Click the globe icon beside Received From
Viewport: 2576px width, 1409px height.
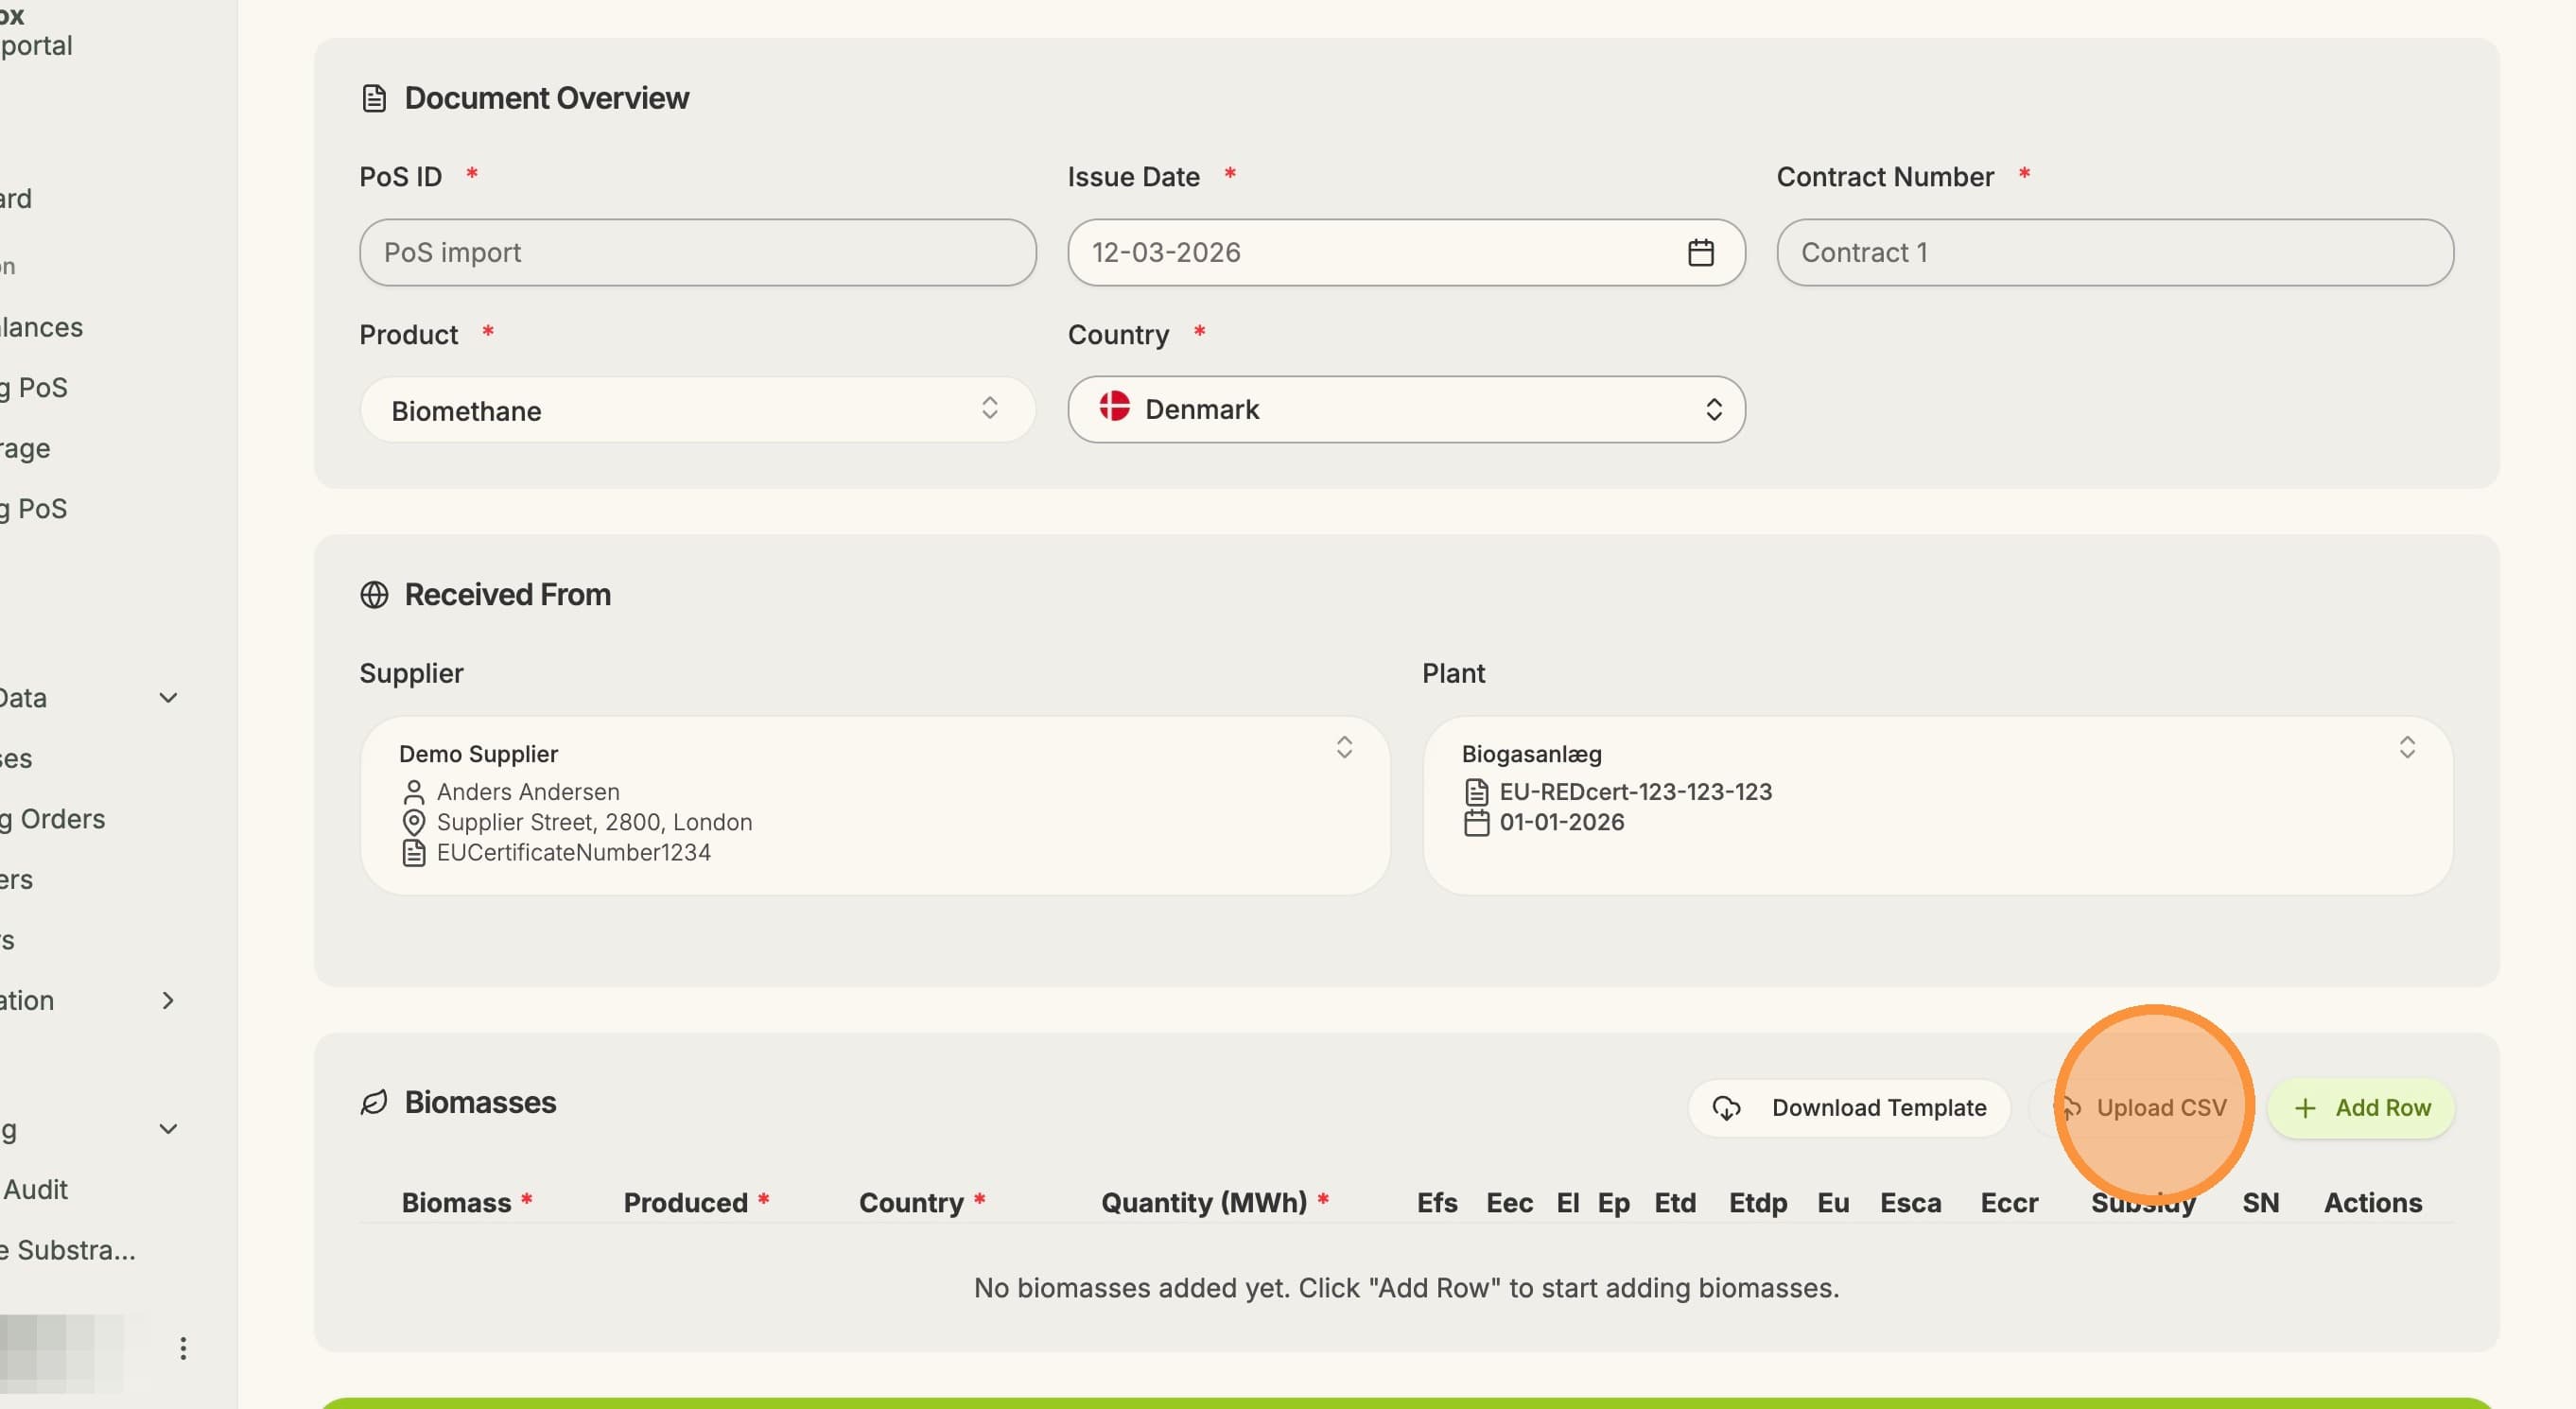[x=374, y=595]
